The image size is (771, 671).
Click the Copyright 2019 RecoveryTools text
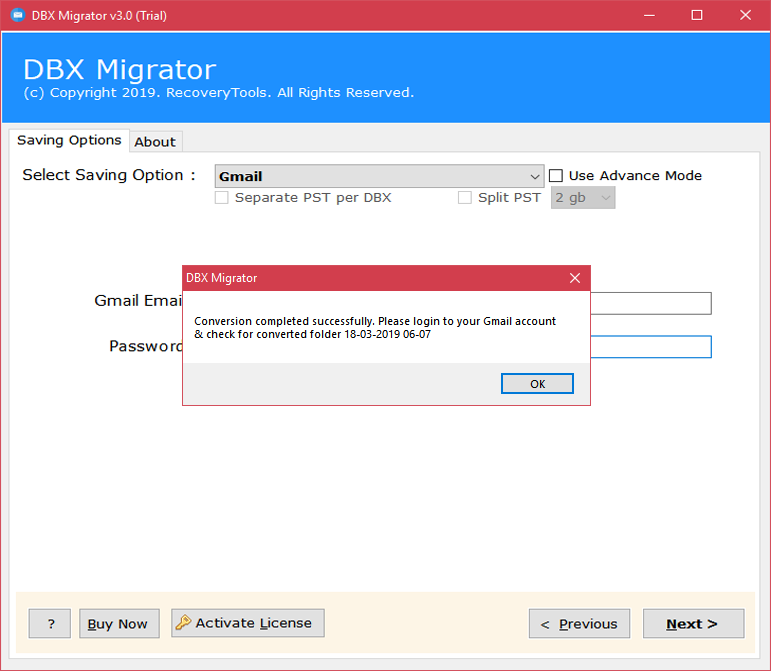click(219, 93)
